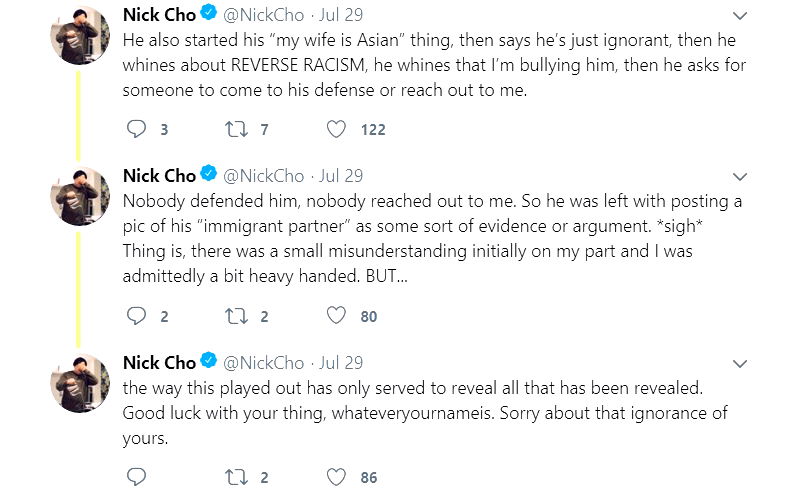Open Jul 29 timestamp of first tweet
Screen dimensions: 800x496
[x=340, y=16]
